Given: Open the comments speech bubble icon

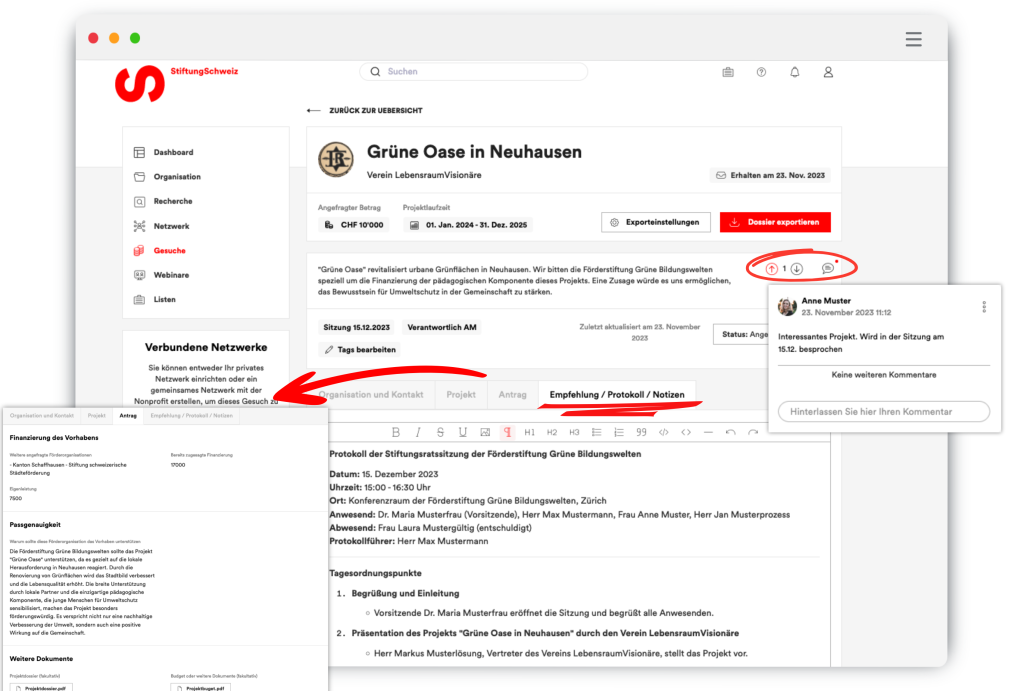Looking at the screenshot, I should 827,269.
